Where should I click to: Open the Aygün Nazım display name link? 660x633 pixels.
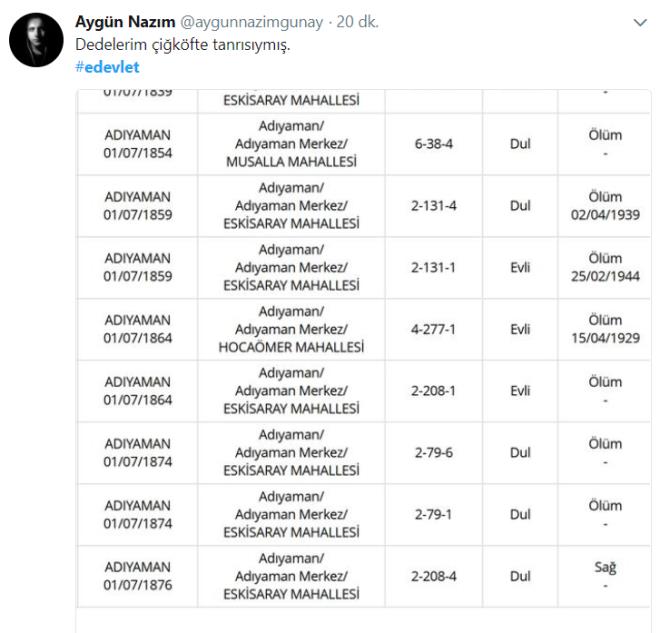point(126,22)
